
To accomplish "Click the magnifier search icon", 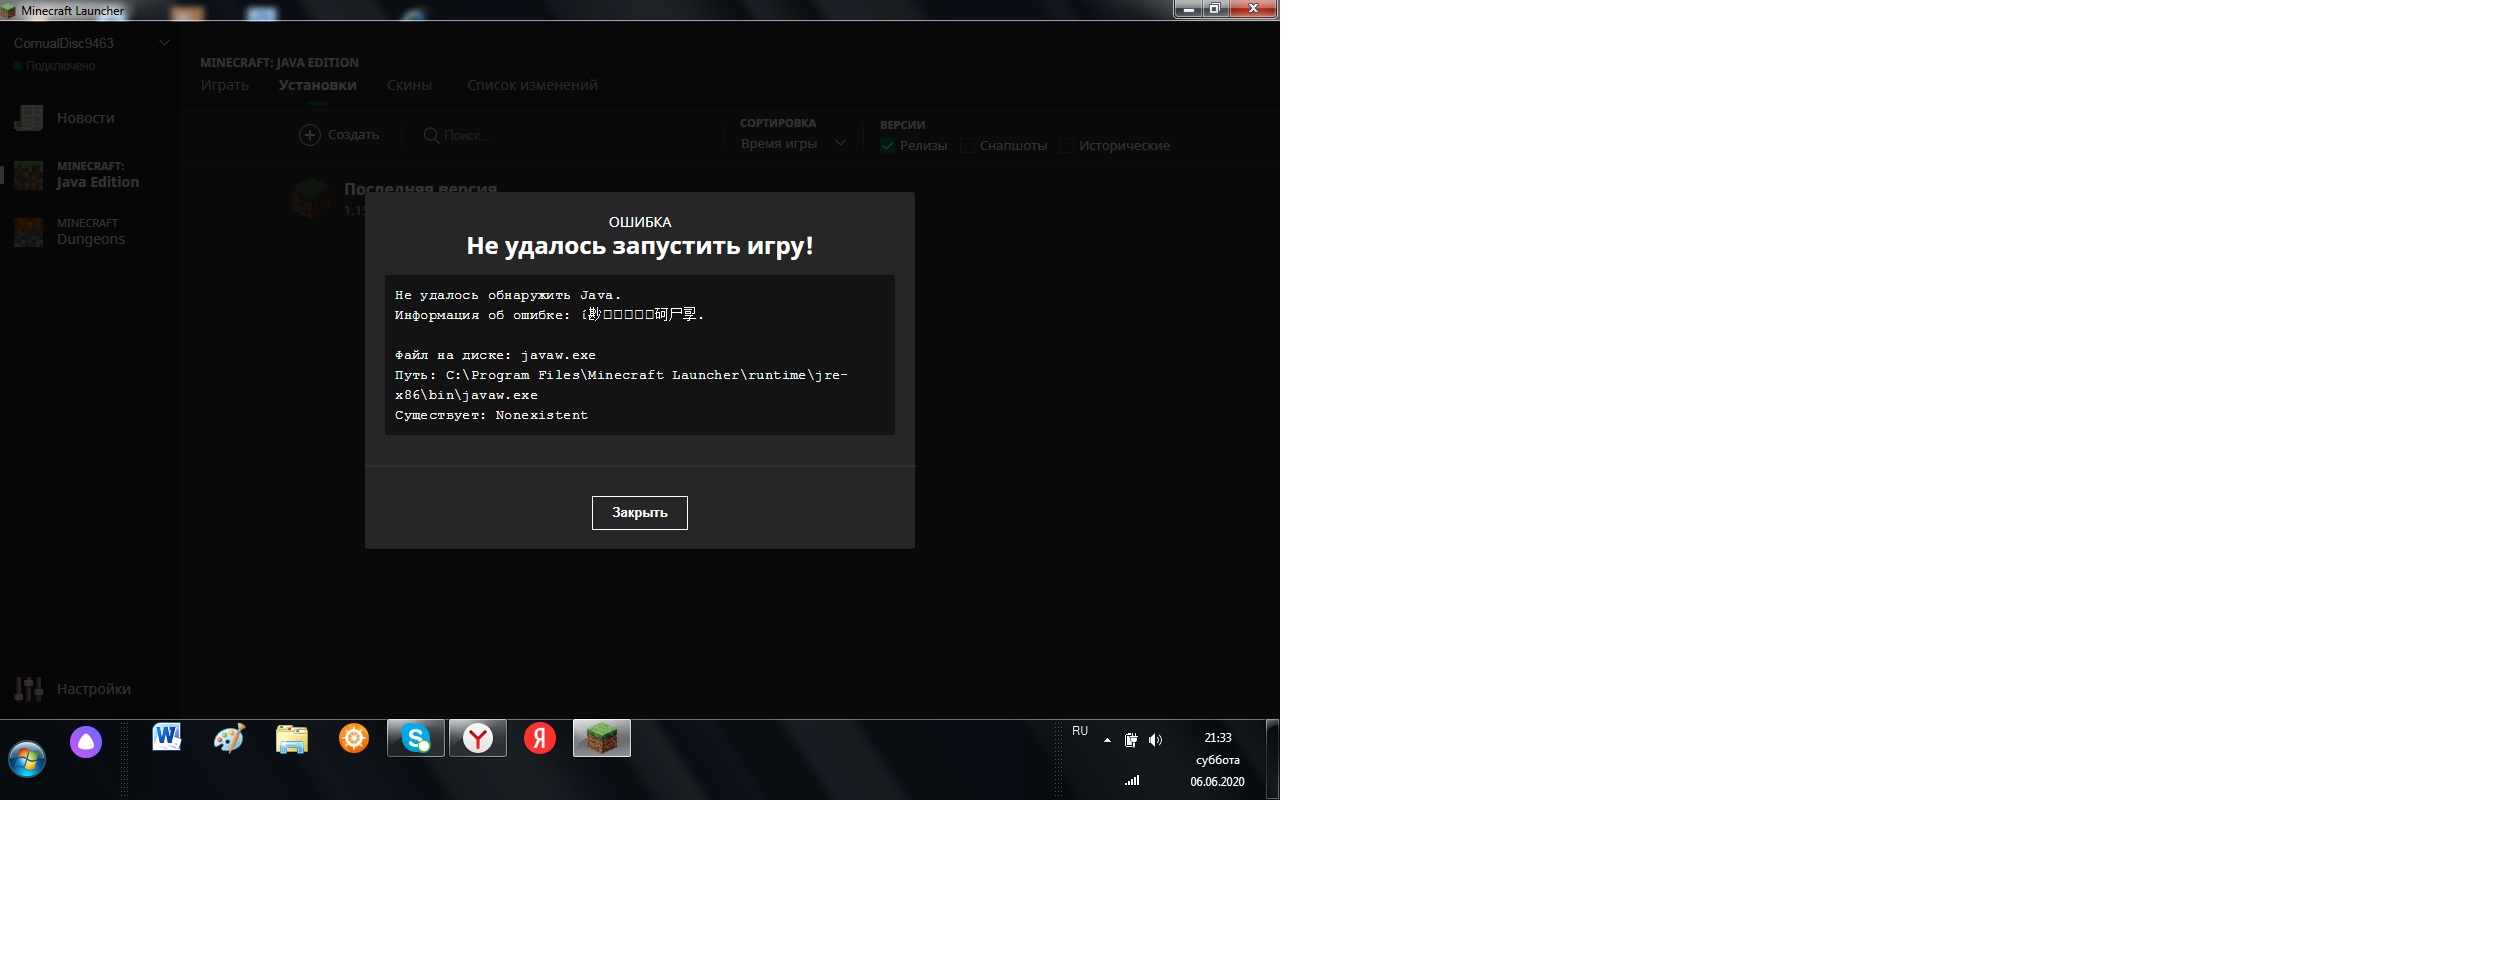I will click(x=431, y=135).
